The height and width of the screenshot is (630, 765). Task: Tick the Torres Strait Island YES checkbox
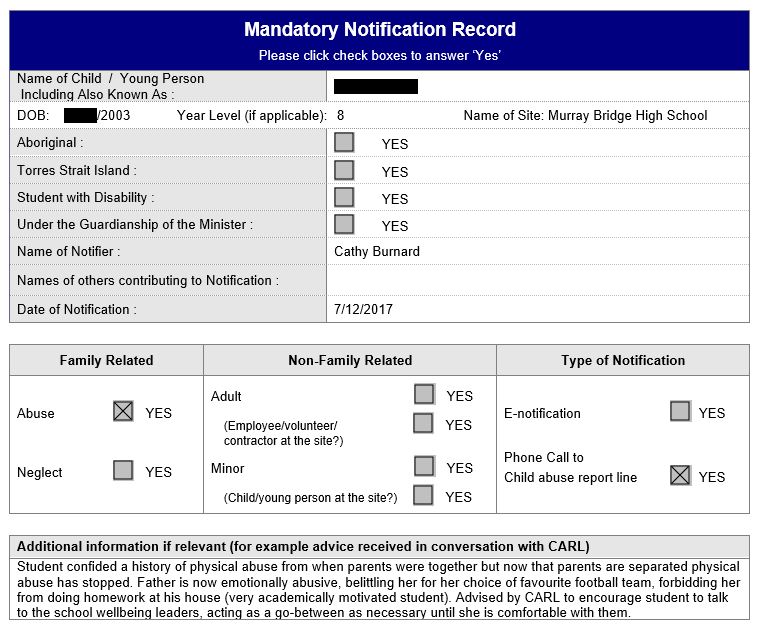click(x=344, y=170)
